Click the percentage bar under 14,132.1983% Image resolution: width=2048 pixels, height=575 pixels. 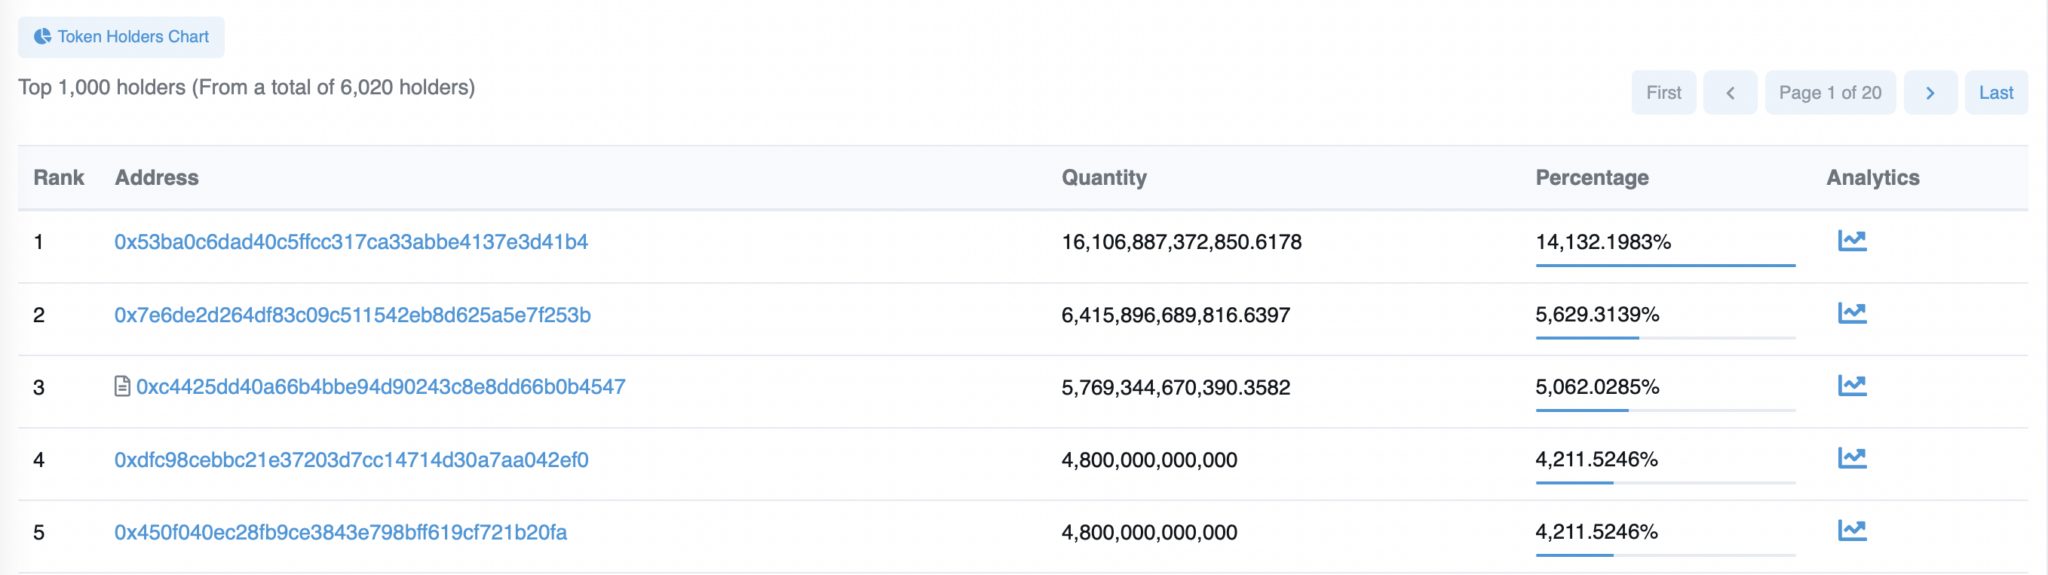[1665, 265]
